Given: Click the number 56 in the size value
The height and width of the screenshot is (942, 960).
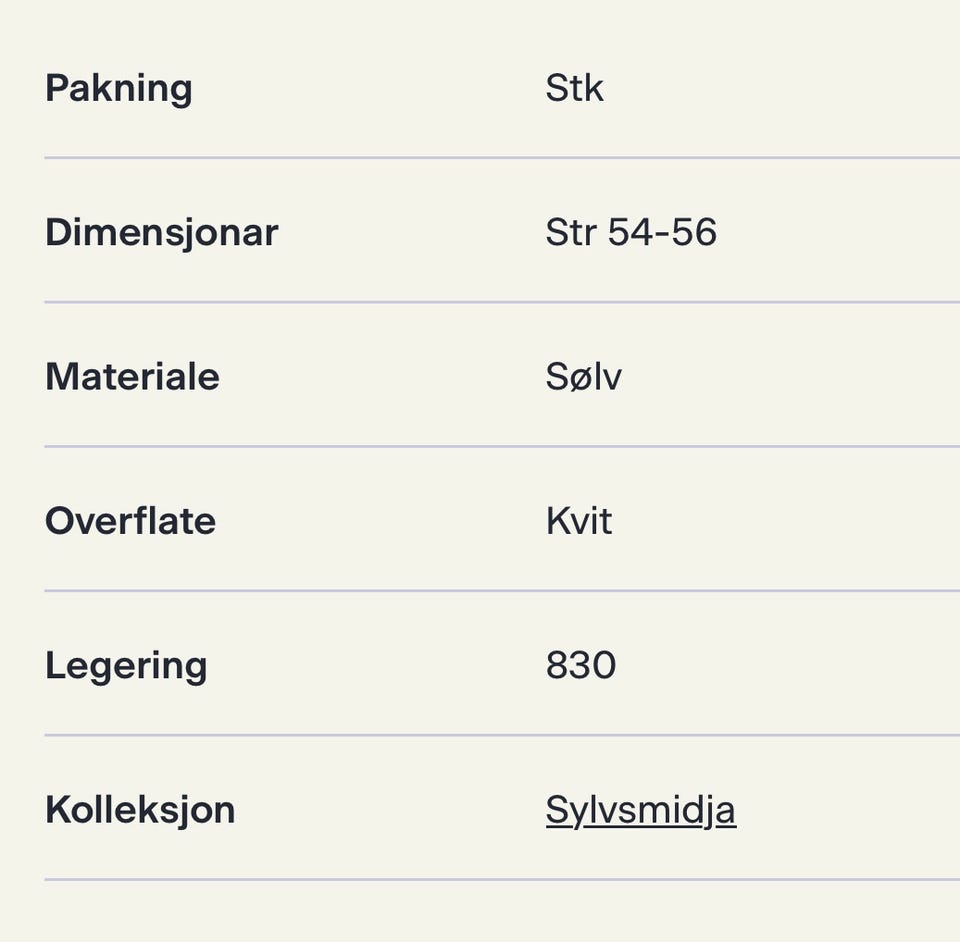Looking at the screenshot, I should (694, 232).
